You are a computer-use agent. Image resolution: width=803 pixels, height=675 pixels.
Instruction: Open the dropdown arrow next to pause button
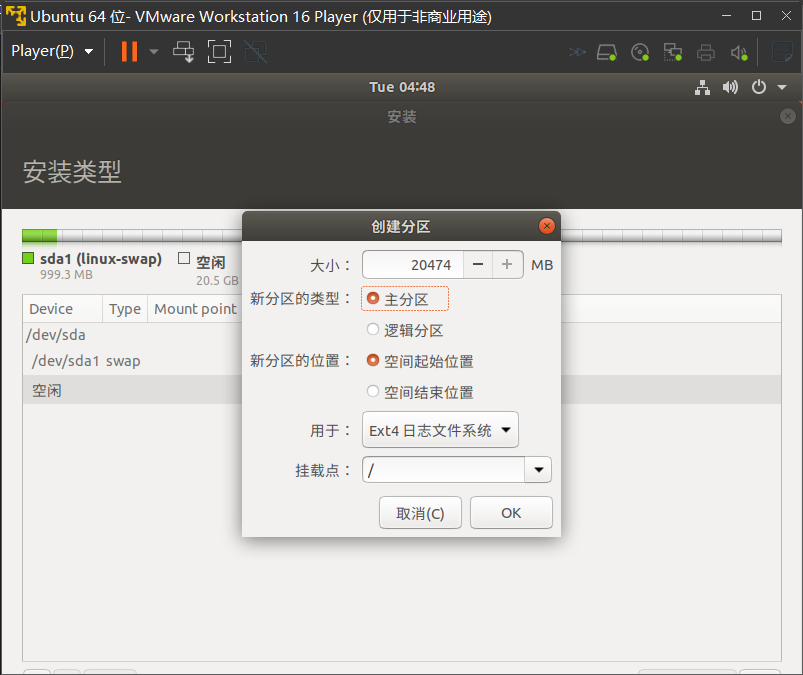[153, 51]
